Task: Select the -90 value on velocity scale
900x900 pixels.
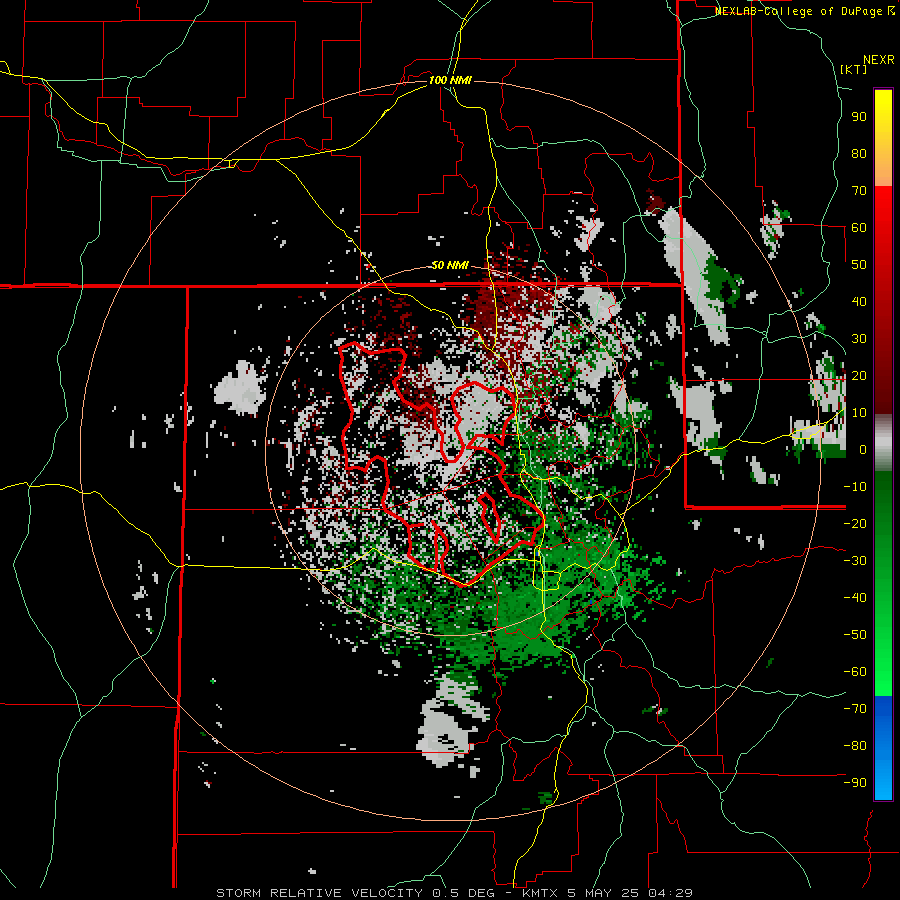Action: (x=855, y=782)
